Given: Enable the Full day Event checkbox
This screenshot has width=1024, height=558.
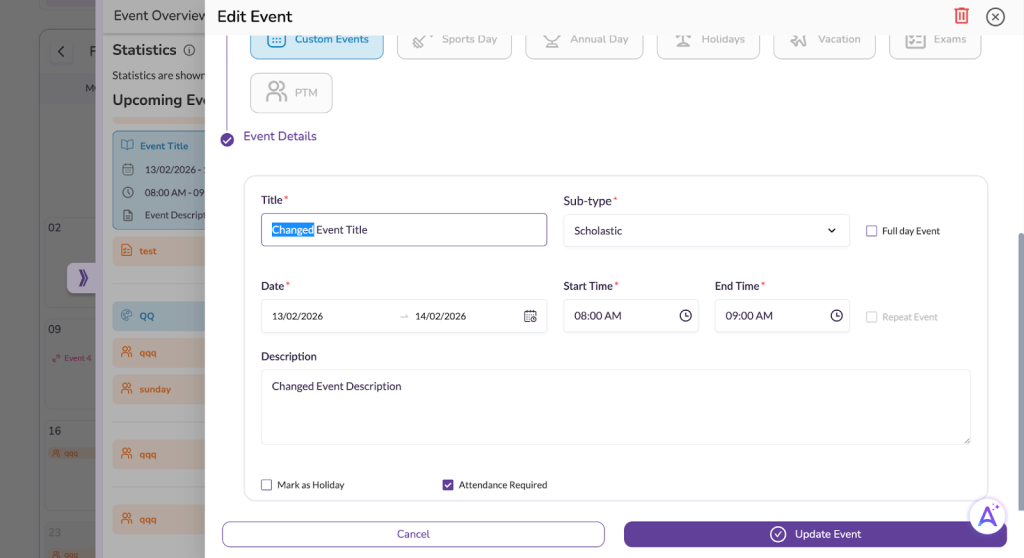Looking at the screenshot, I should (871, 231).
